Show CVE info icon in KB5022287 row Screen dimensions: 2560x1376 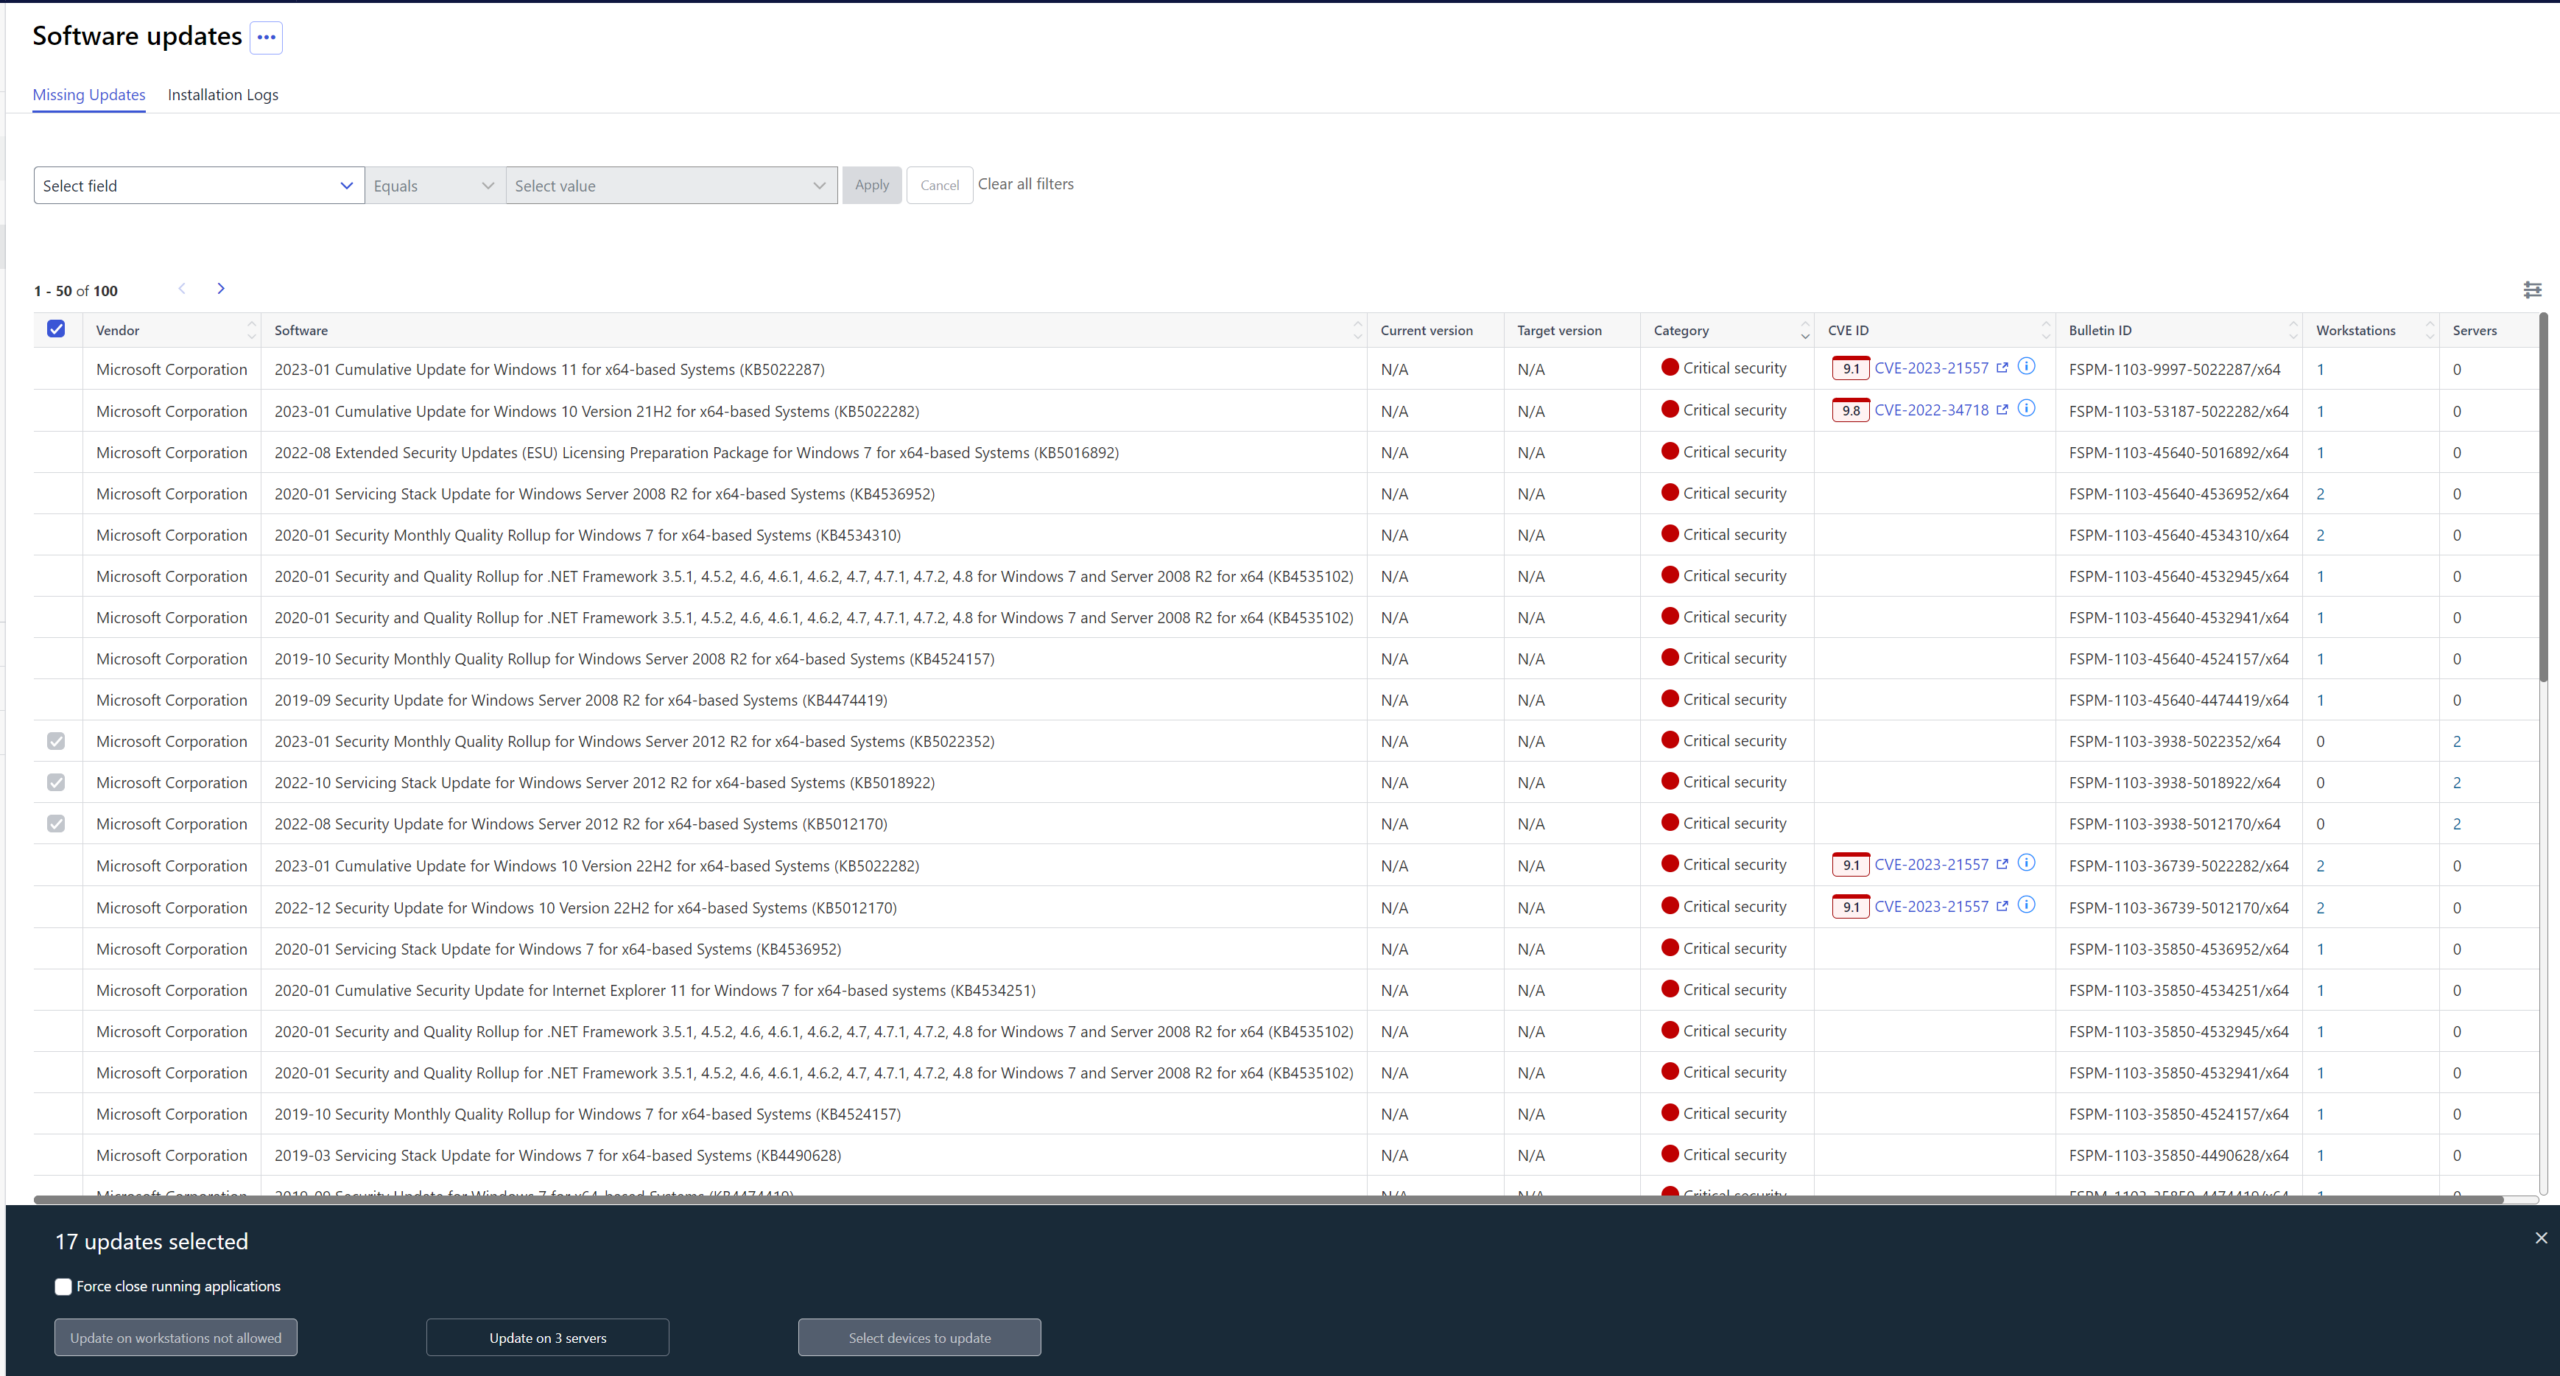point(2026,366)
